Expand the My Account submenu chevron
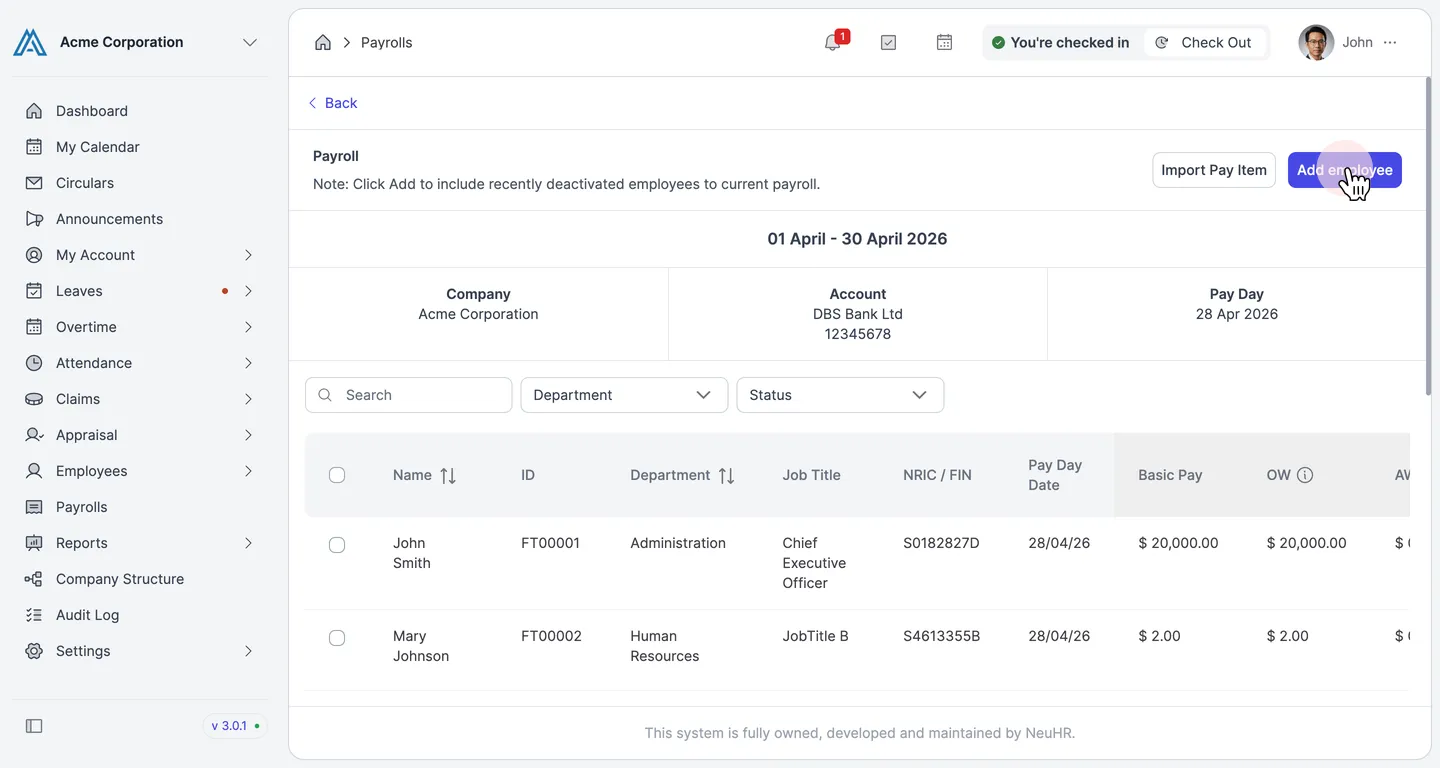 coord(248,255)
